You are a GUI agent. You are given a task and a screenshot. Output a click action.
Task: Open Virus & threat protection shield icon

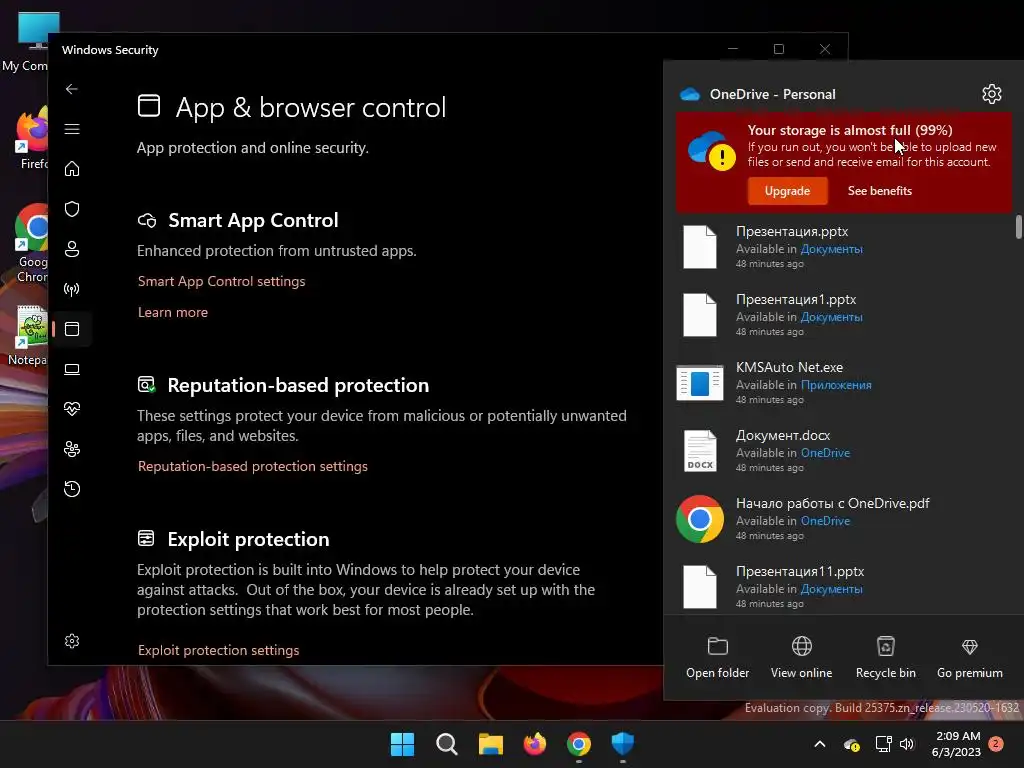[72, 209]
